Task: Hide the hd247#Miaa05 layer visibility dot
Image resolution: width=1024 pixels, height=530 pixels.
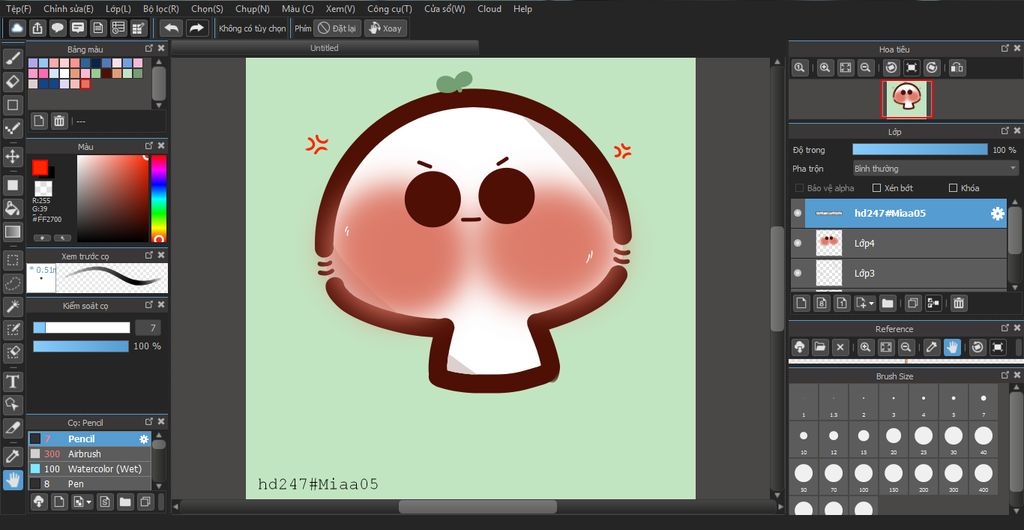Action: coord(797,213)
